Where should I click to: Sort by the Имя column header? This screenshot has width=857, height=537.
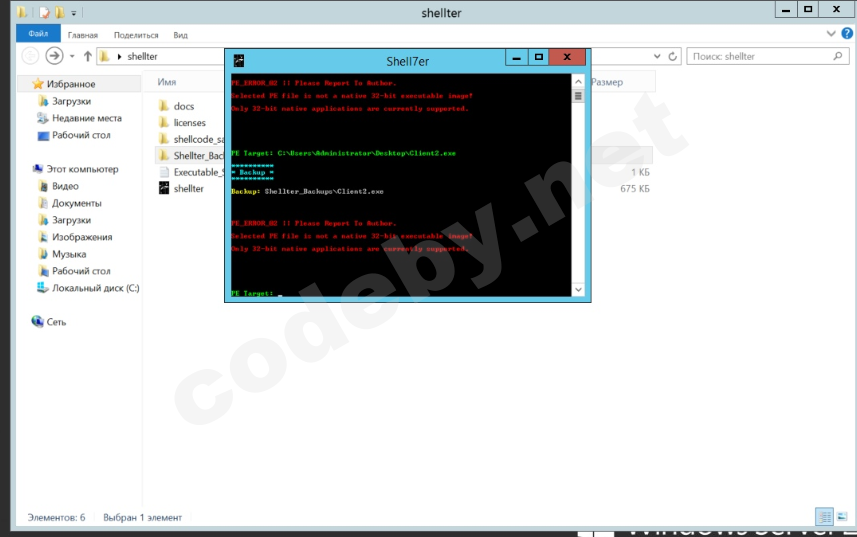click(x=167, y=82)
